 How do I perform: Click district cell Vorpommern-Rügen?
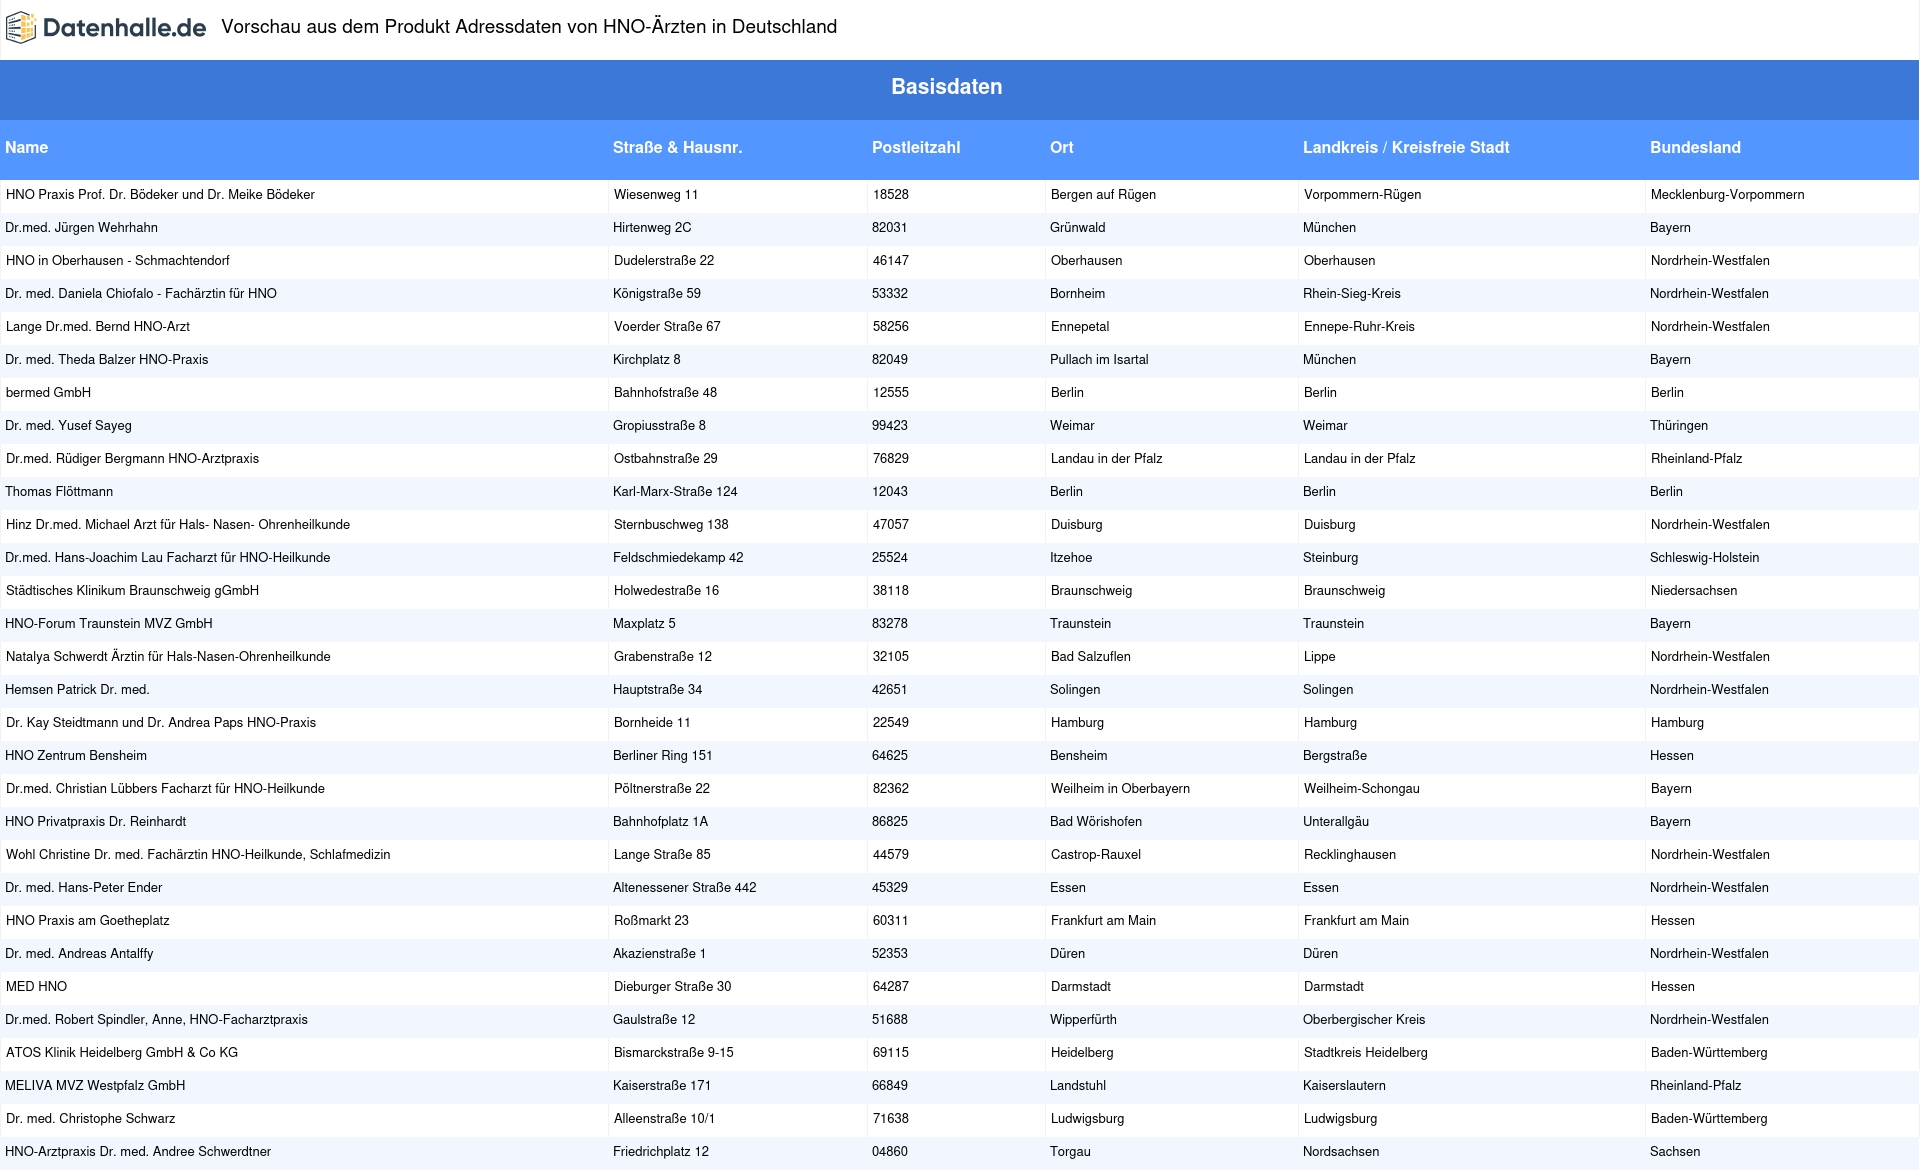[1363, 195]
